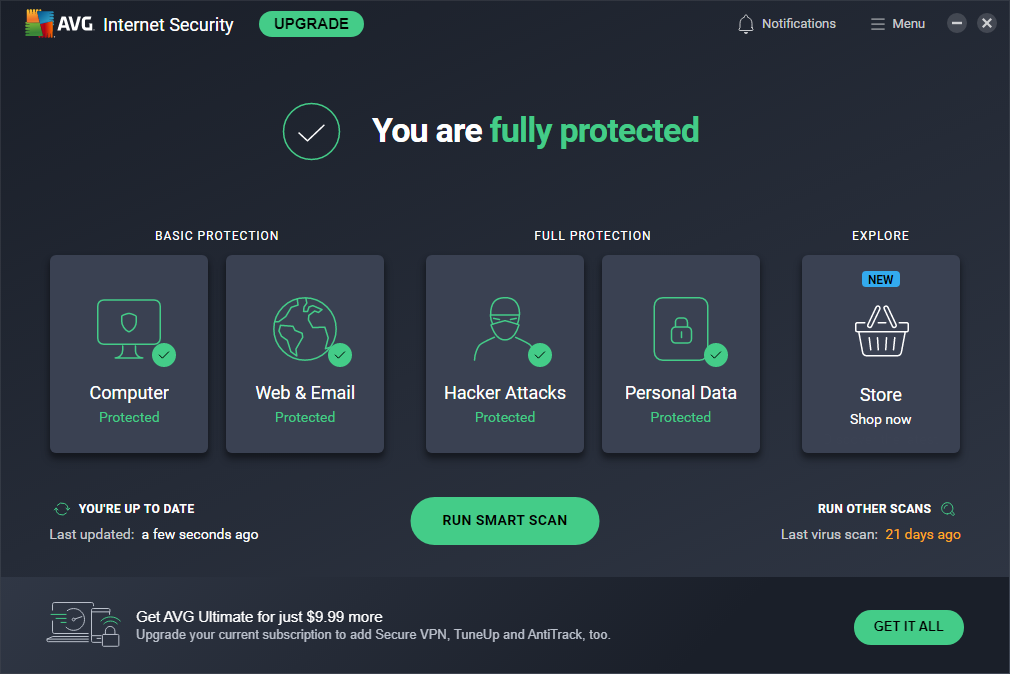
Task: Click the large protected status checkmark circle
Action: (311, 131)
